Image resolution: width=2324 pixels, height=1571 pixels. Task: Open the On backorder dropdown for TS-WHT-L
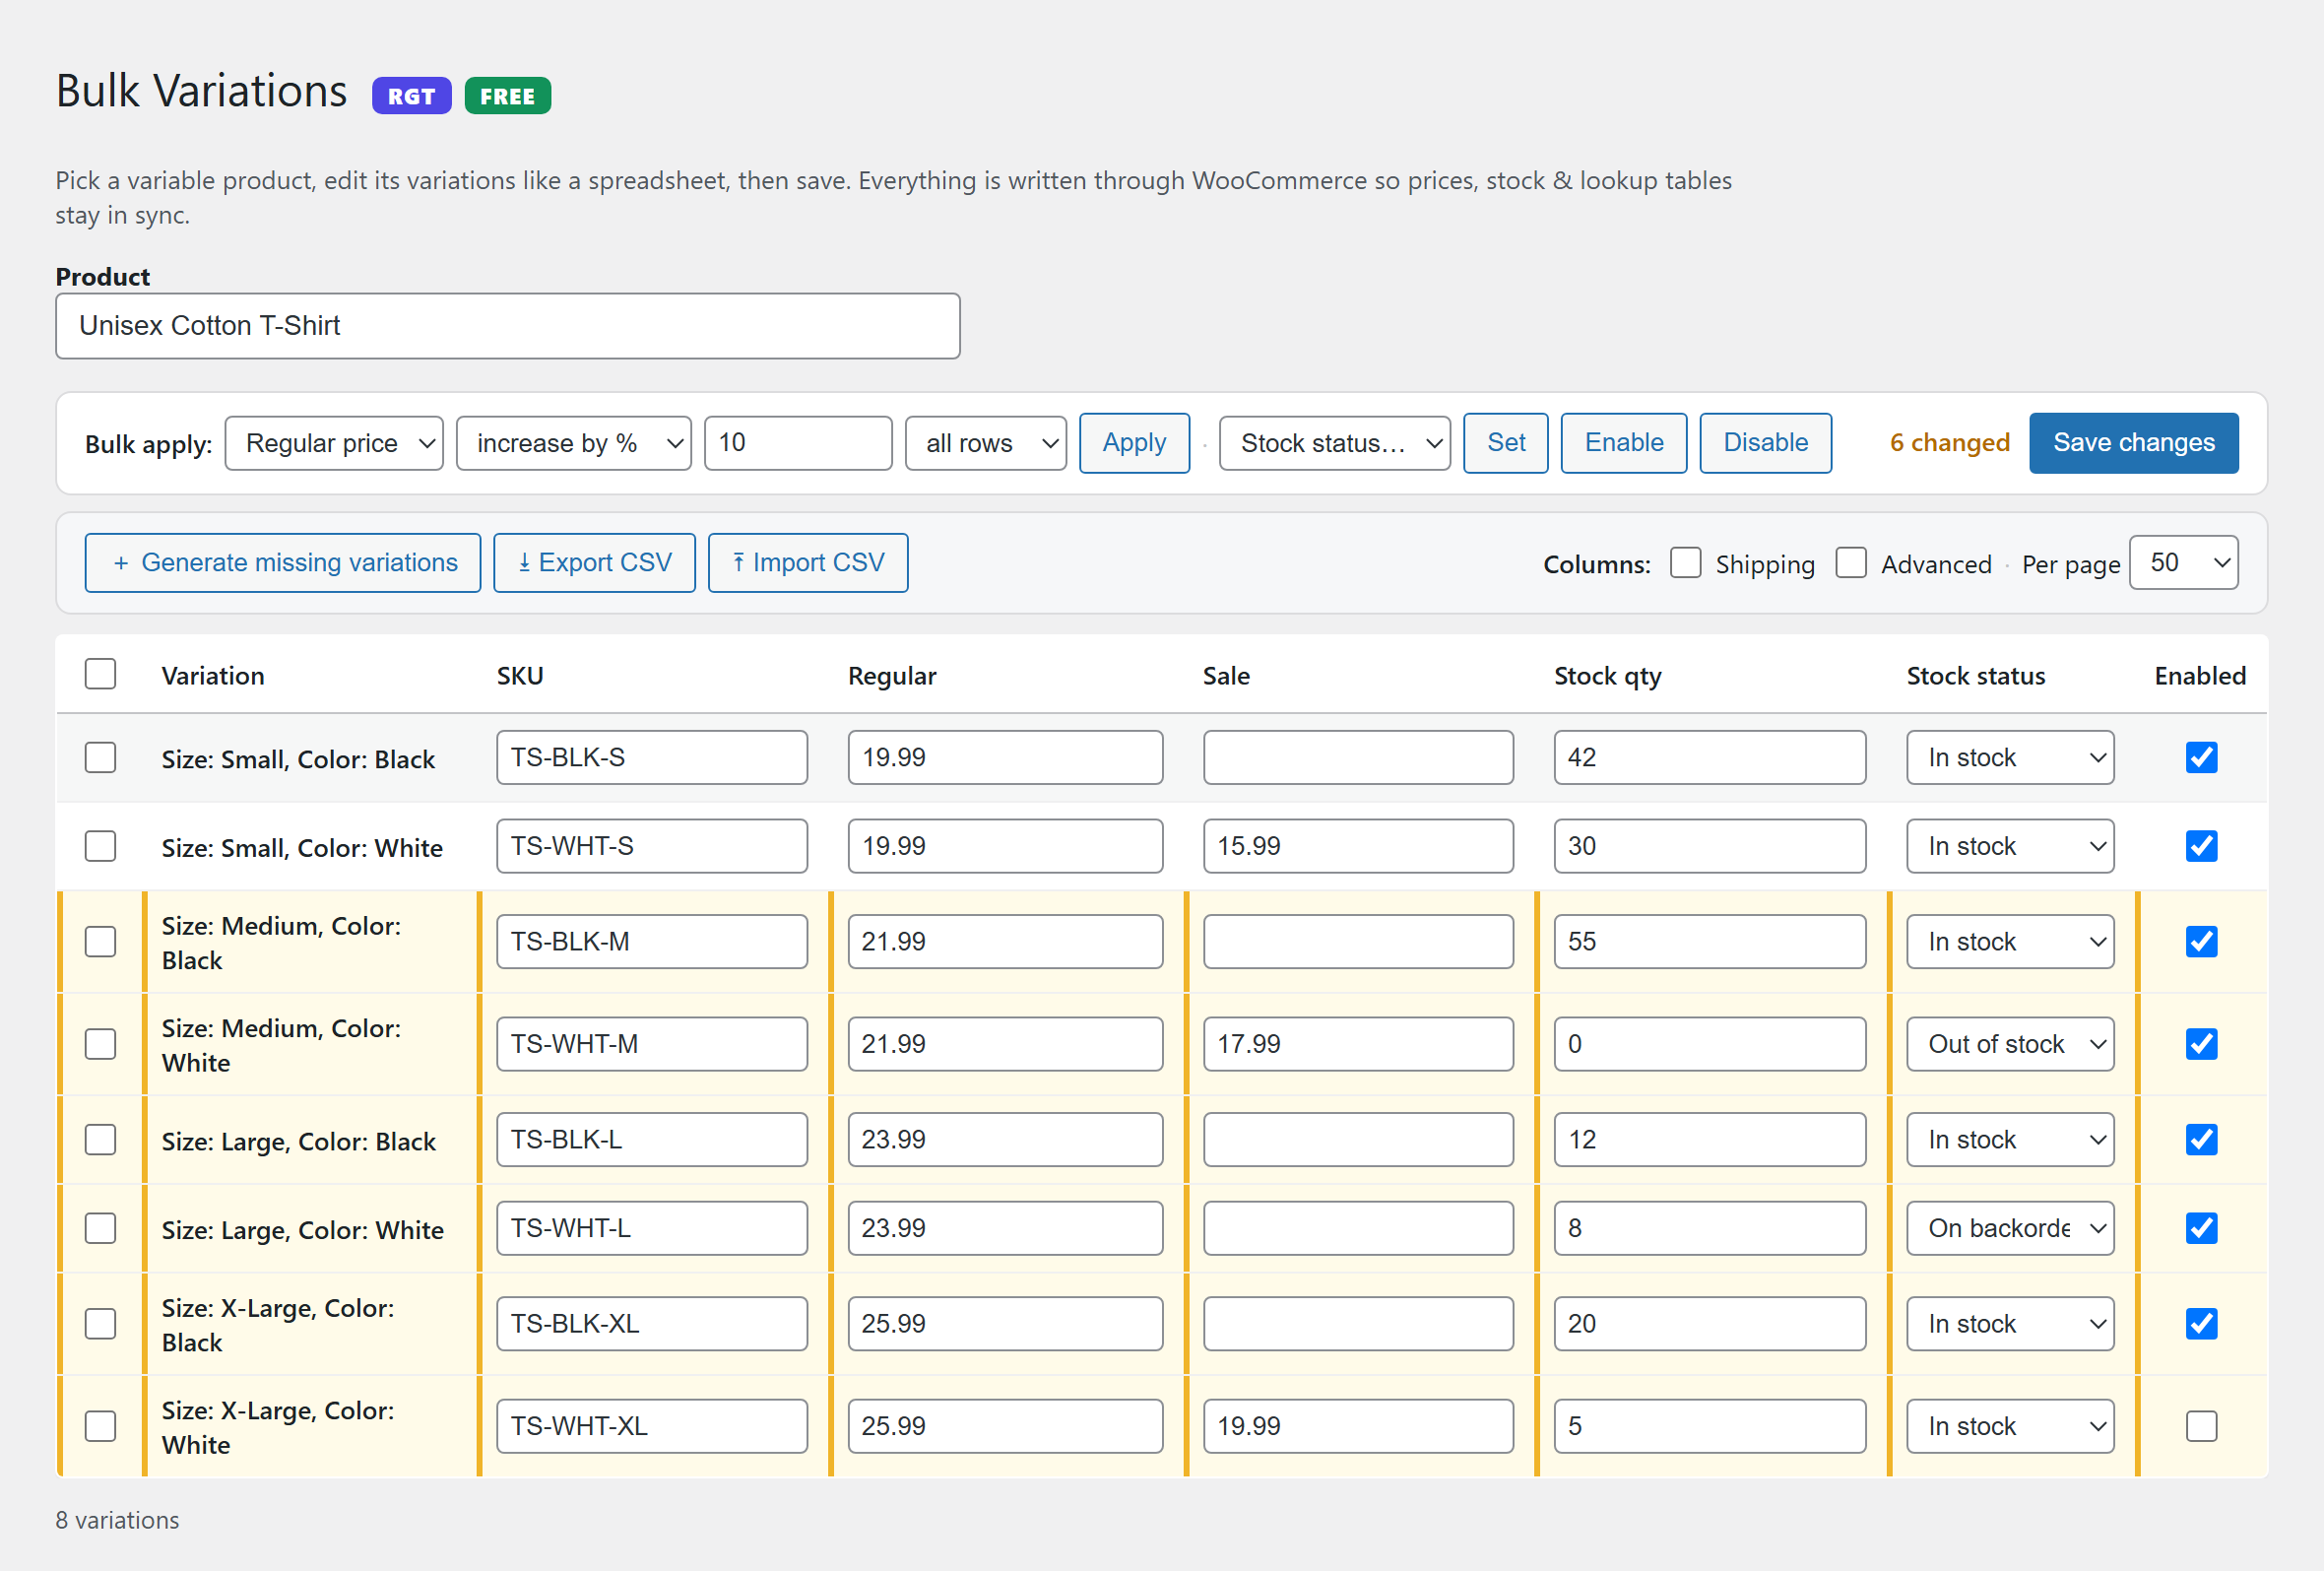[x=2010, y=1228]
